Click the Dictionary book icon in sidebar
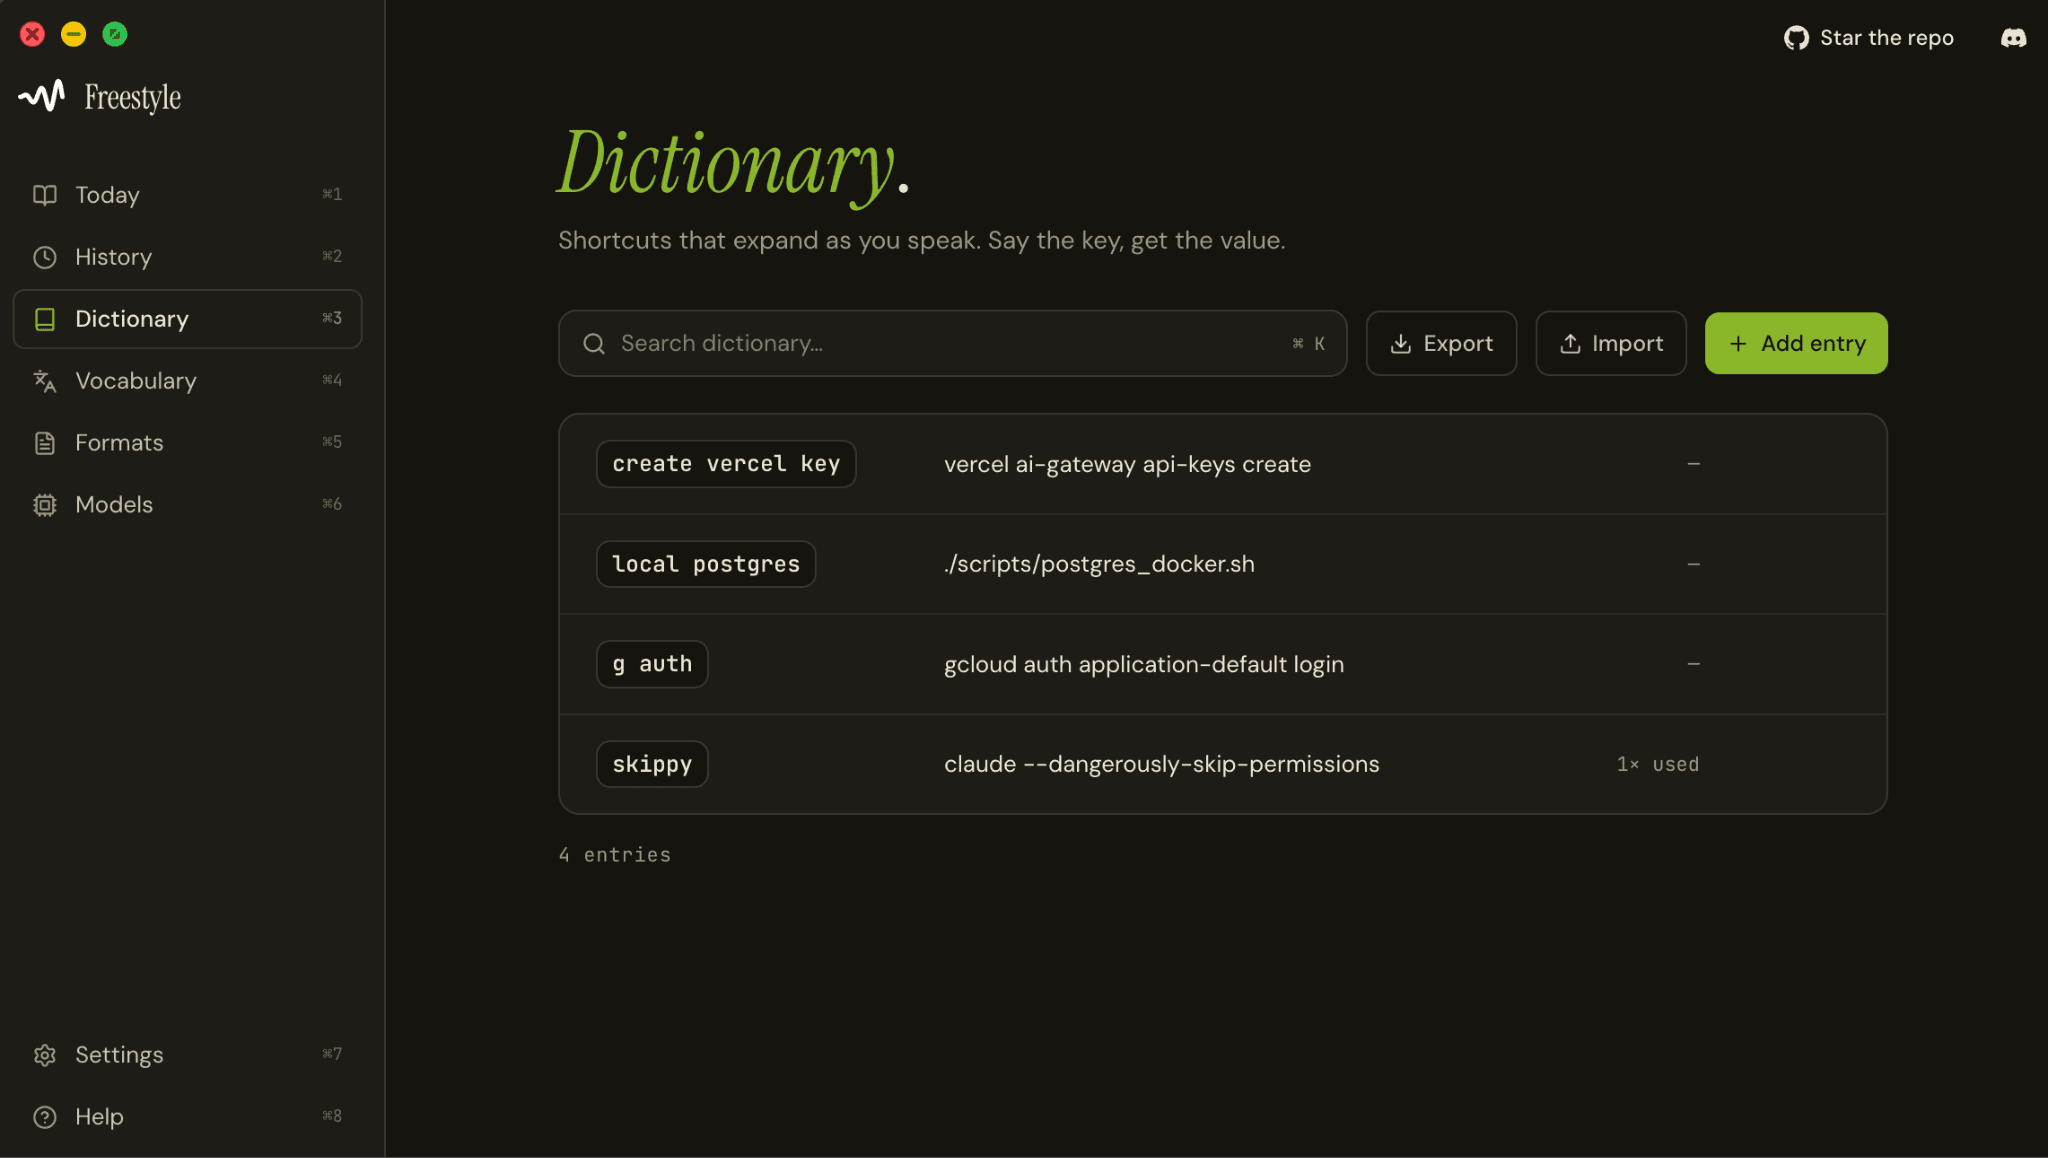The width and height of the screenshot is (2048, 1158). (x=45, y=319)
